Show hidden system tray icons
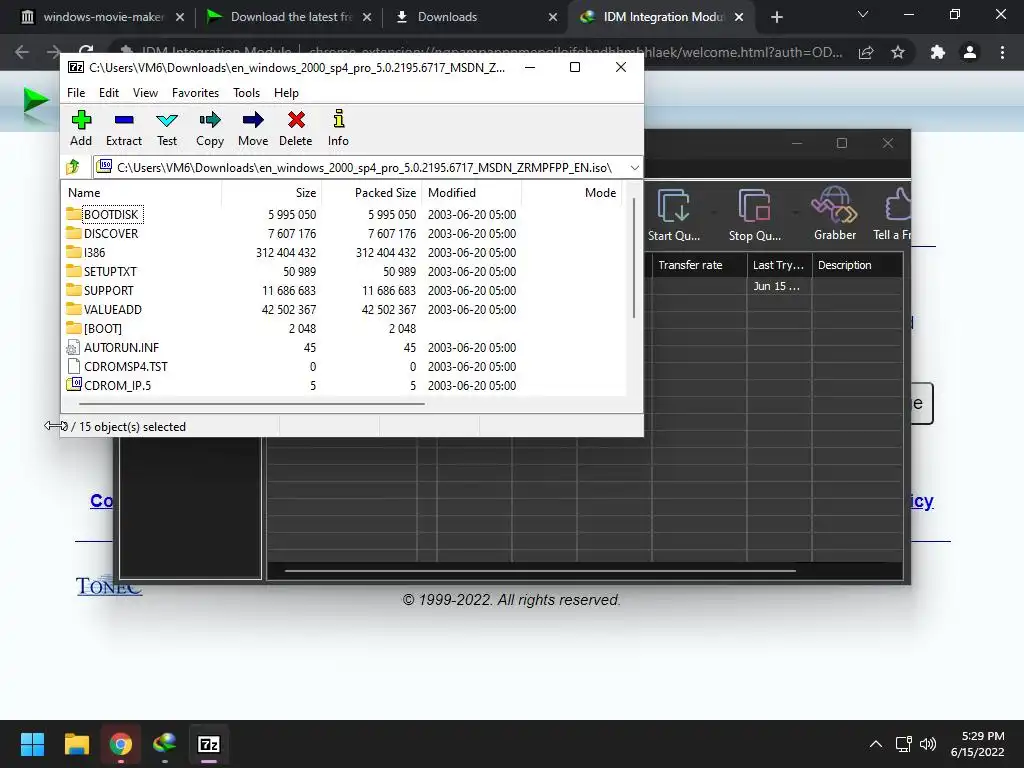 coord(876,744)
